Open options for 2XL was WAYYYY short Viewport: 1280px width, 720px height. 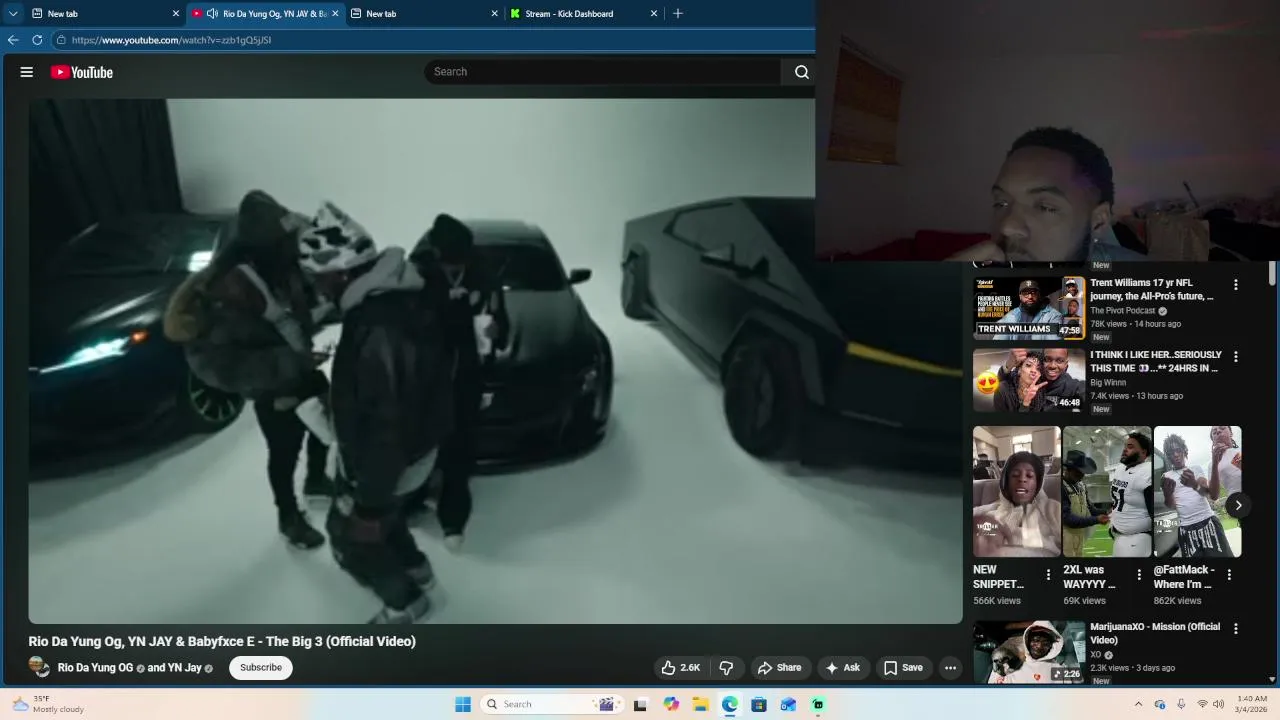click(1139, 575)
